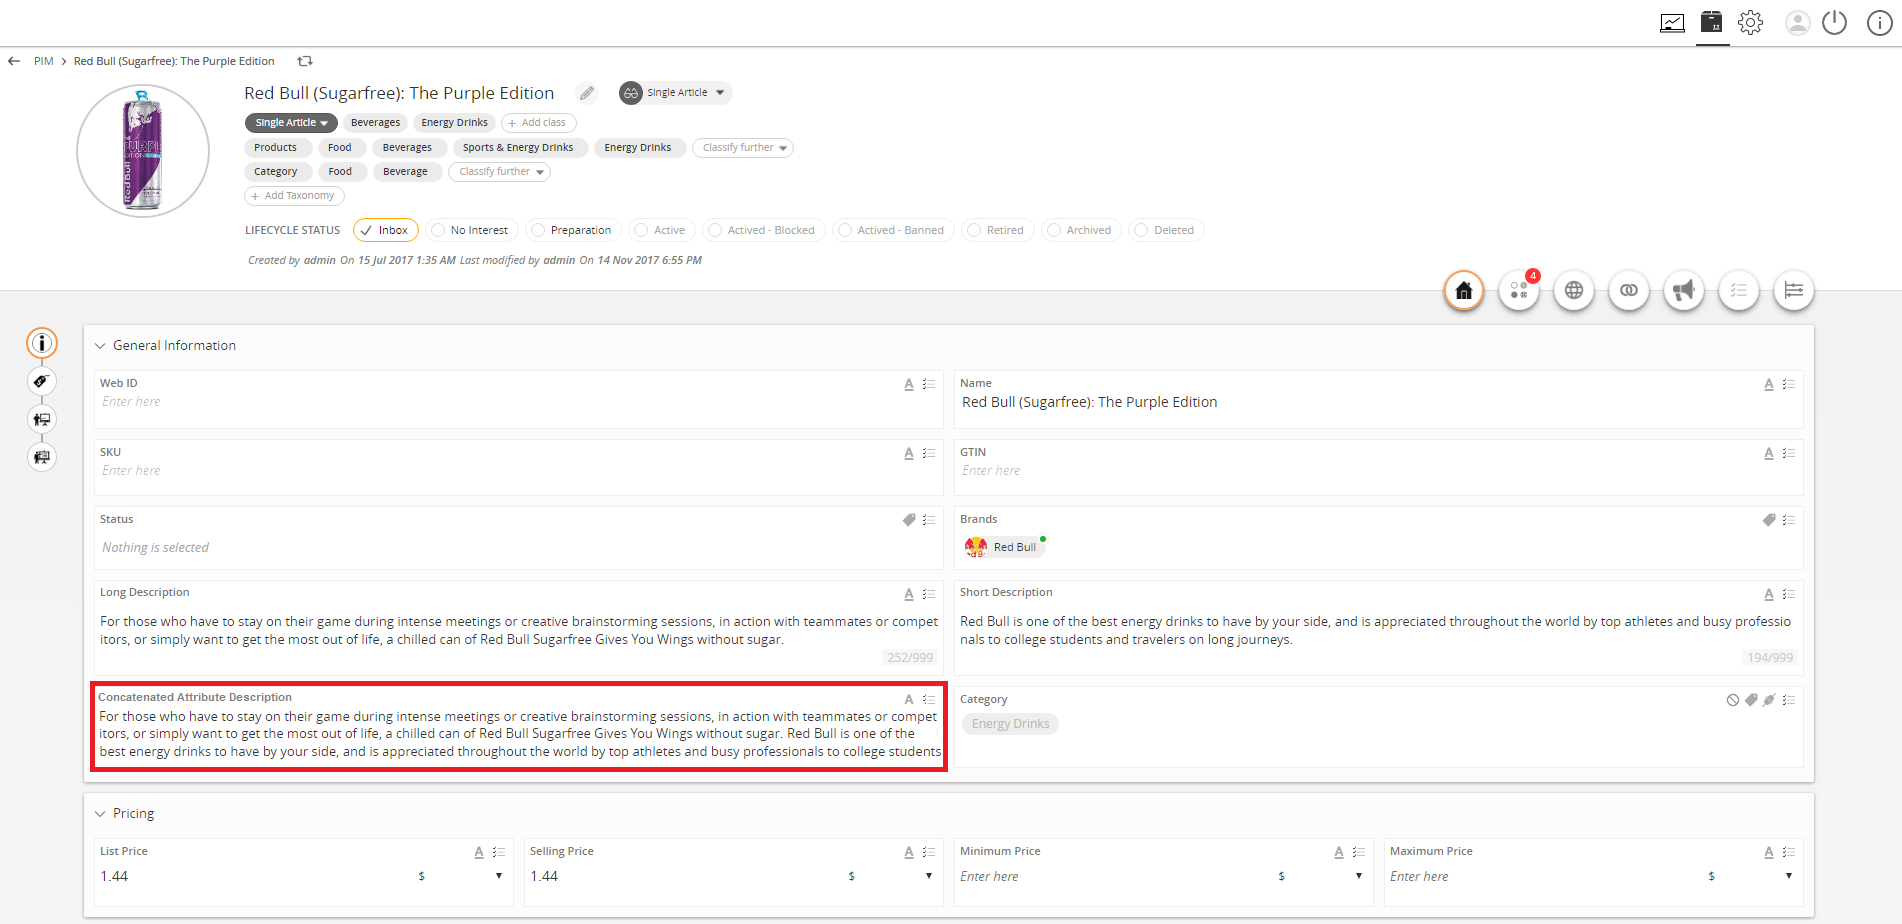Open the settings gear icon
The width and height of the screenshot is (1902, 924).
(x=1750, y=22)
